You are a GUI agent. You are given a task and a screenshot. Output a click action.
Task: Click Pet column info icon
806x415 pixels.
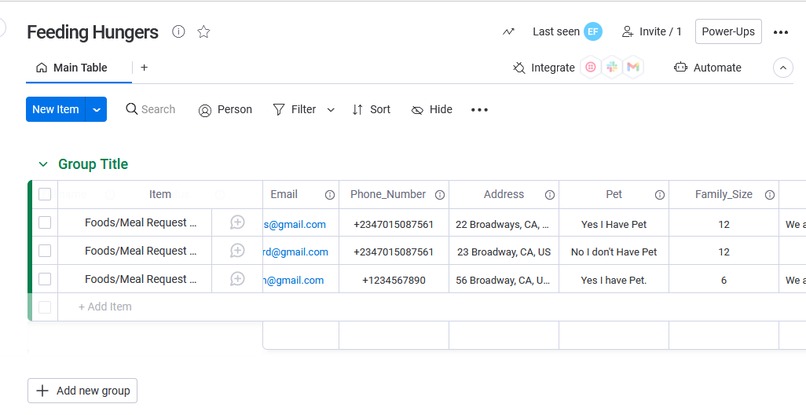click(x=660, y=195)
